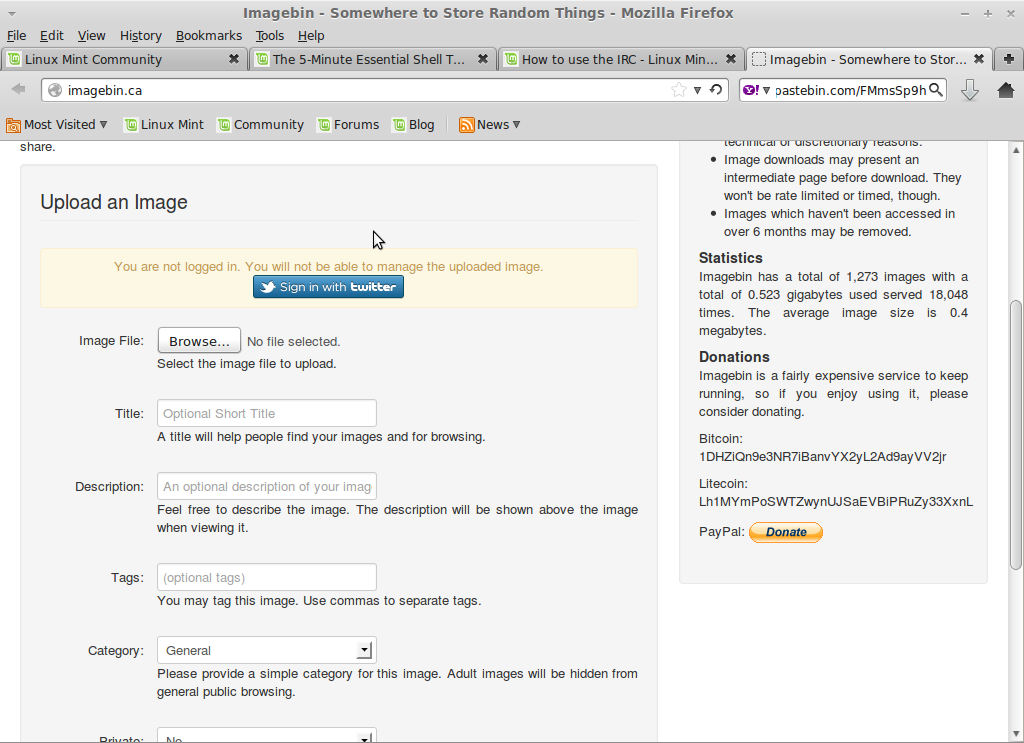The width and height of the screenshot is (1024, 743).
Task: Close the 5-Minute Essential Shell tab
Action: pos(483,59)
